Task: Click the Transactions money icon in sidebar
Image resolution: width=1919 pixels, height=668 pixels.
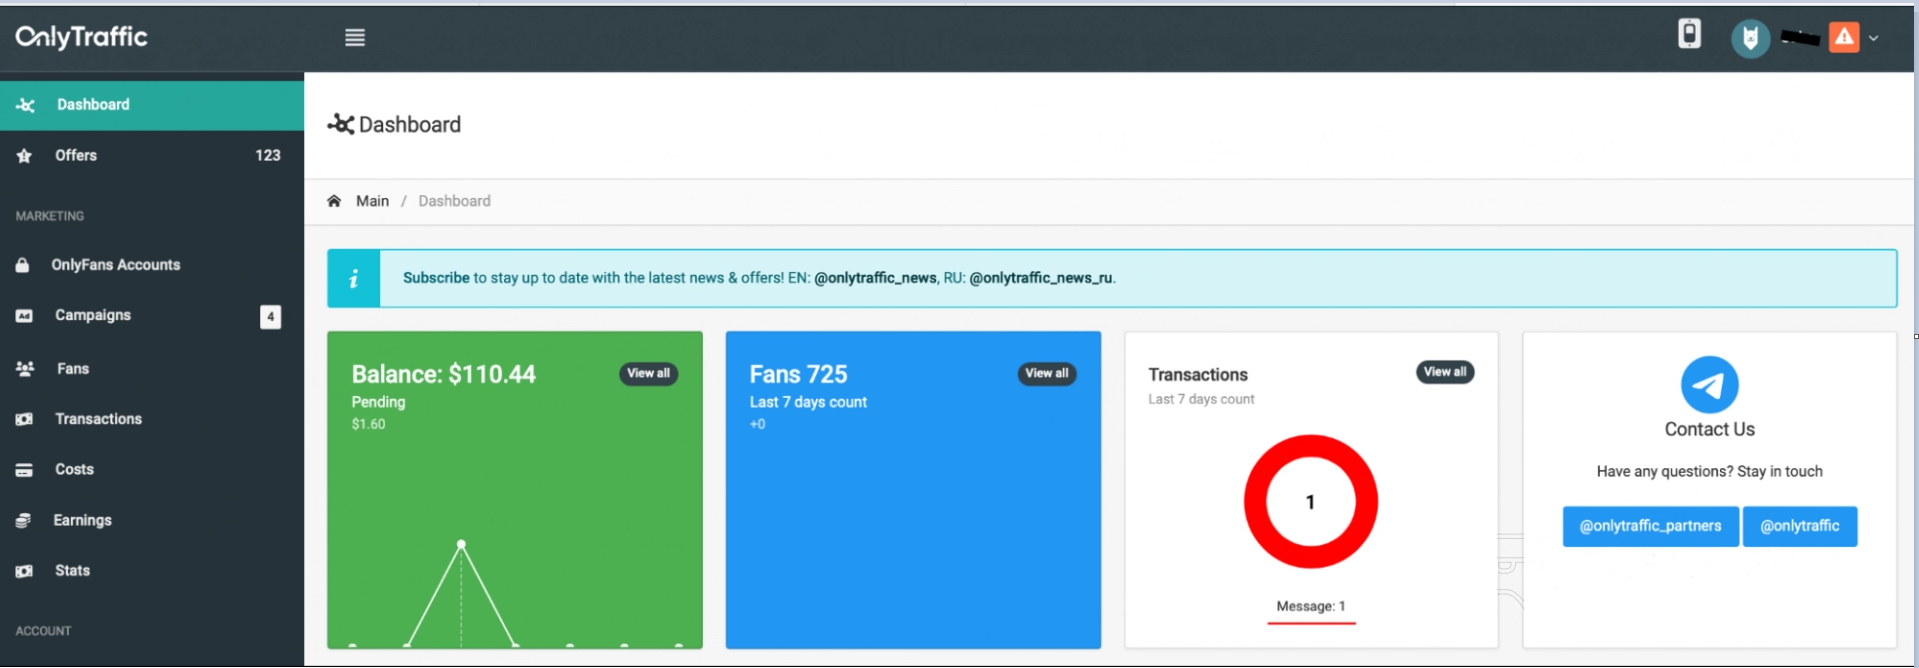Action: [x=24, y=419]
